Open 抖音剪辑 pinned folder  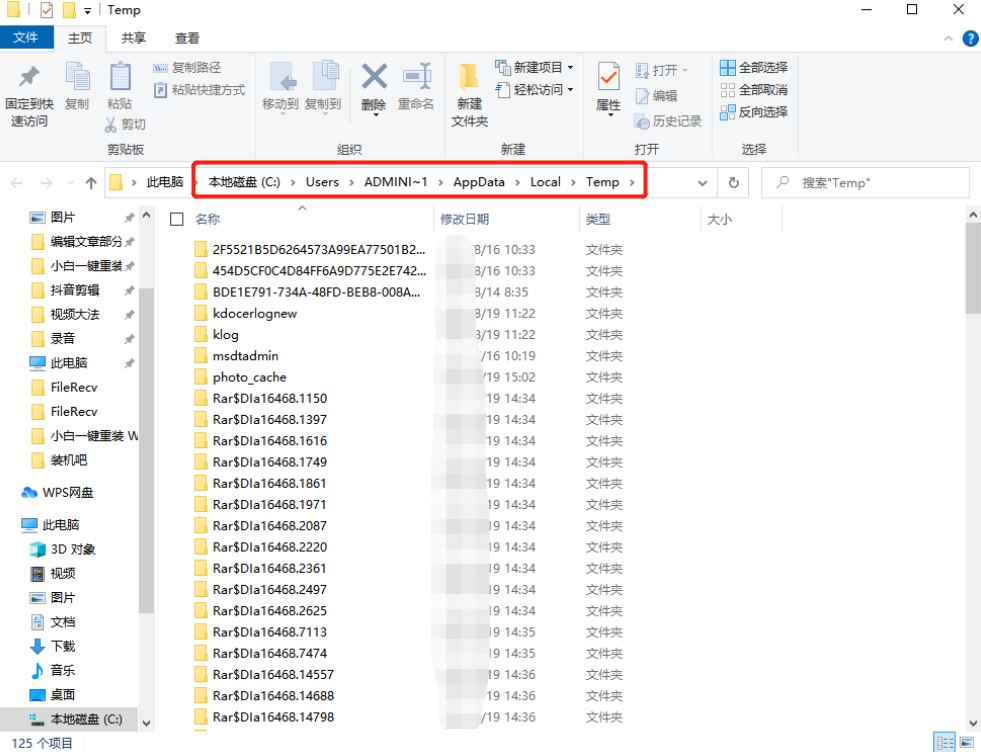click(x=66, y=290)
